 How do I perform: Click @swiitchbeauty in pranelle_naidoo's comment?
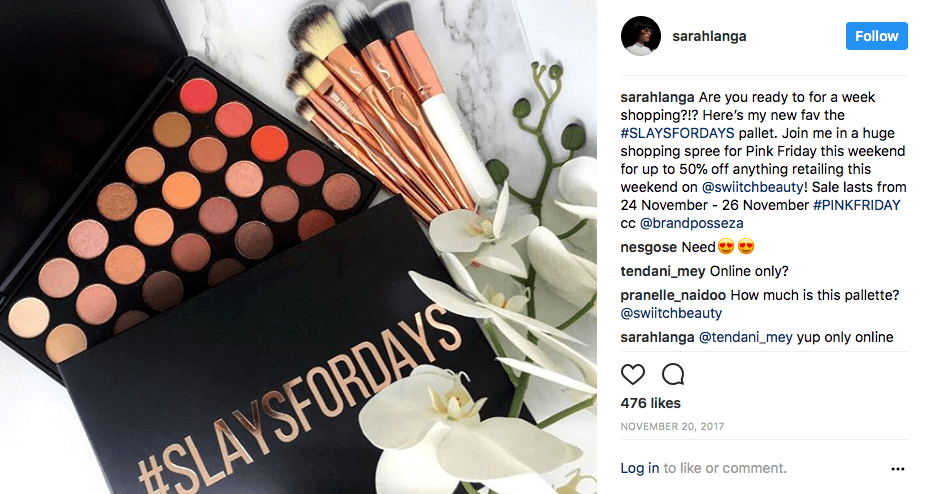pos(671,314)
